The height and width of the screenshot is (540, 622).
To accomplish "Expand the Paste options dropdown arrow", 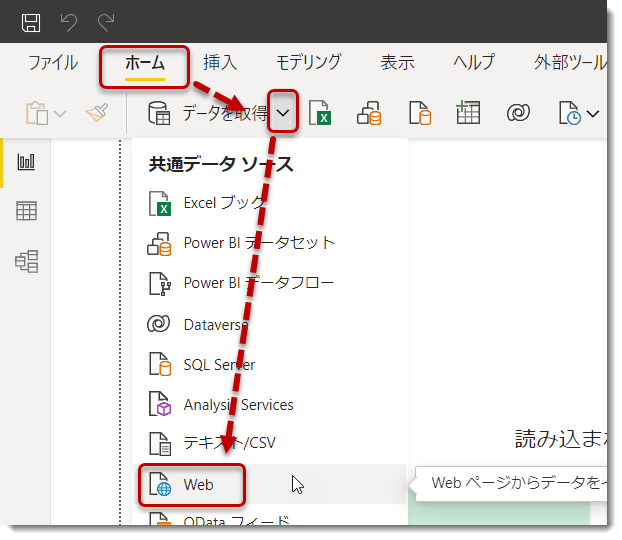I will [60, 114].
